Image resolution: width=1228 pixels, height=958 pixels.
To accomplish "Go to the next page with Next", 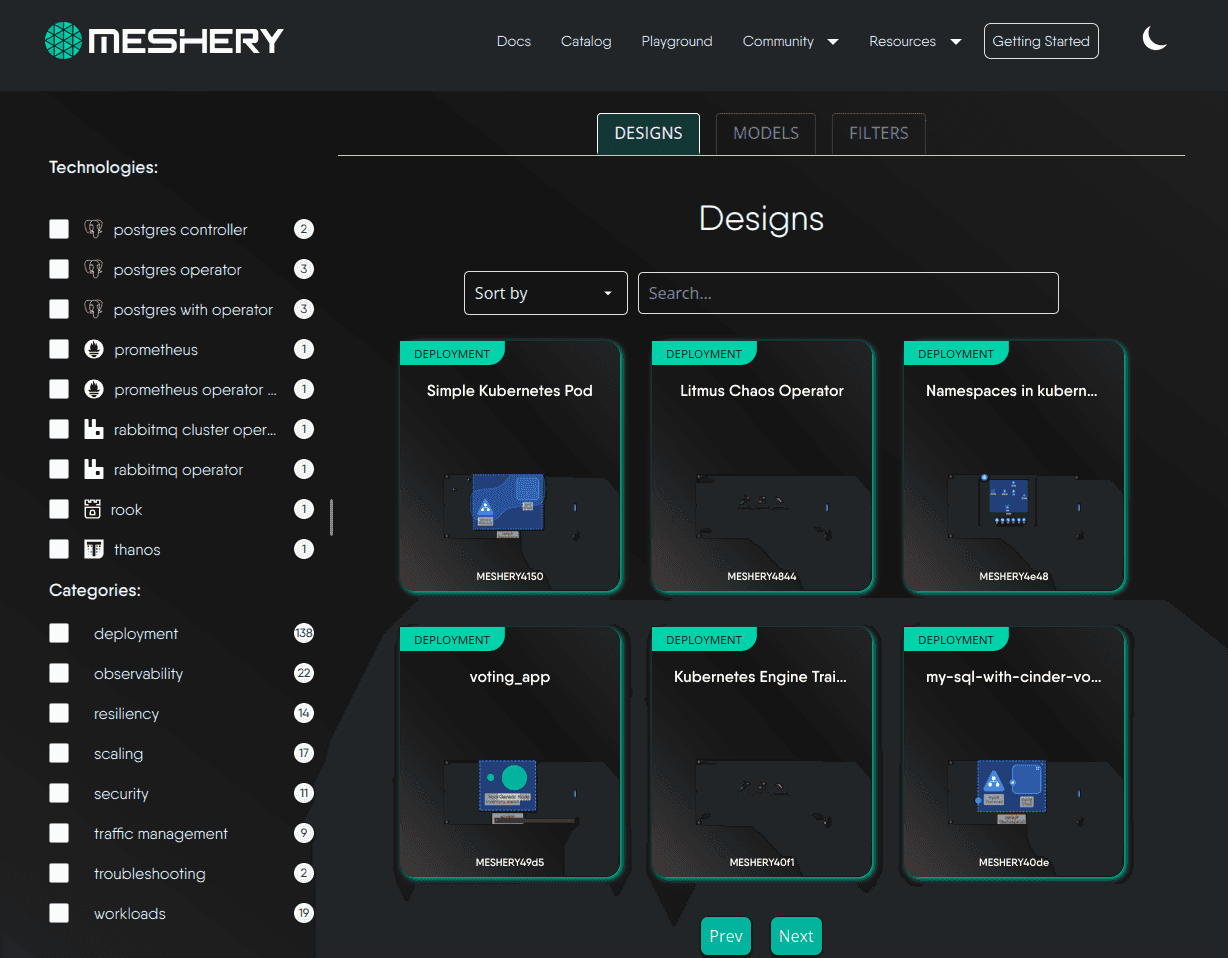I will (x=796, y=936).
